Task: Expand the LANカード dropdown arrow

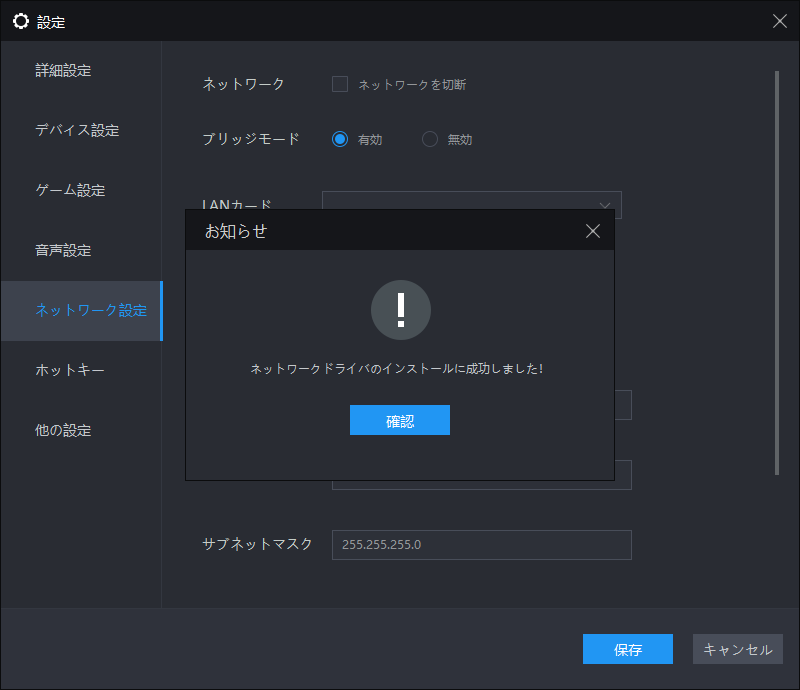Action: pos(604,203)
